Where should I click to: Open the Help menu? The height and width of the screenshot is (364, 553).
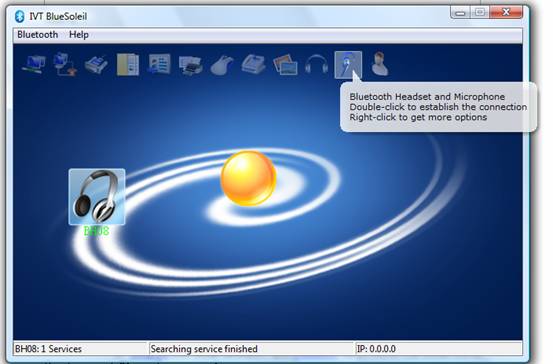pos(79,35)
